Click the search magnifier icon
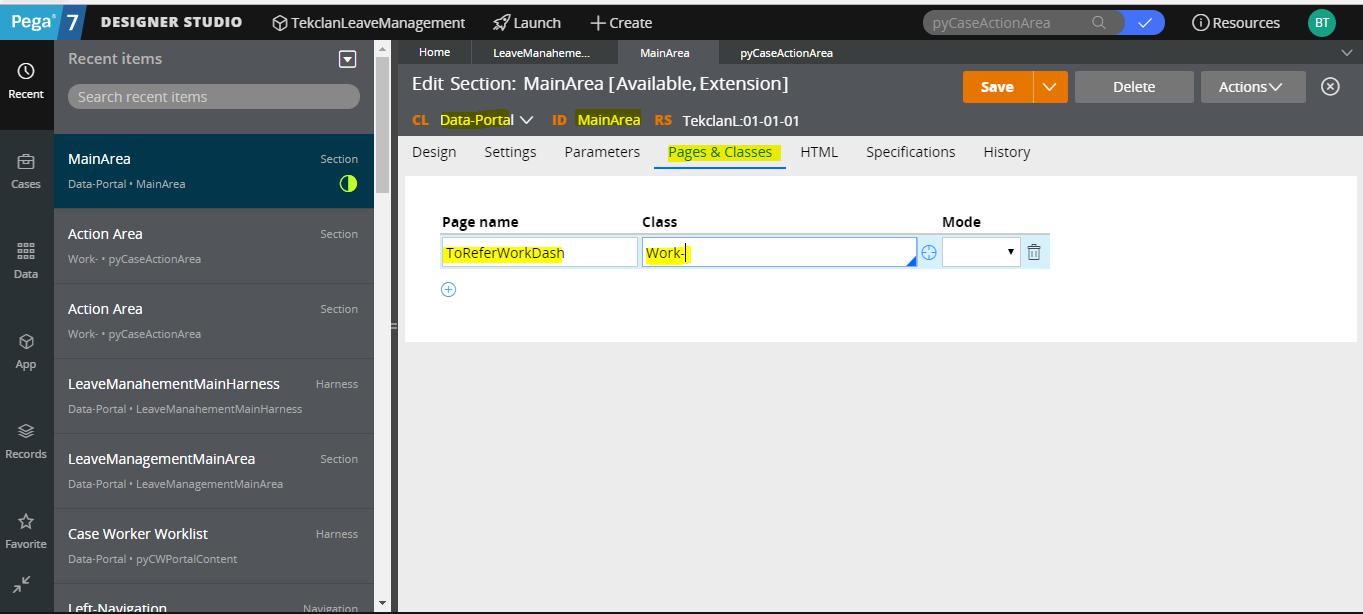 point(1099,22)
